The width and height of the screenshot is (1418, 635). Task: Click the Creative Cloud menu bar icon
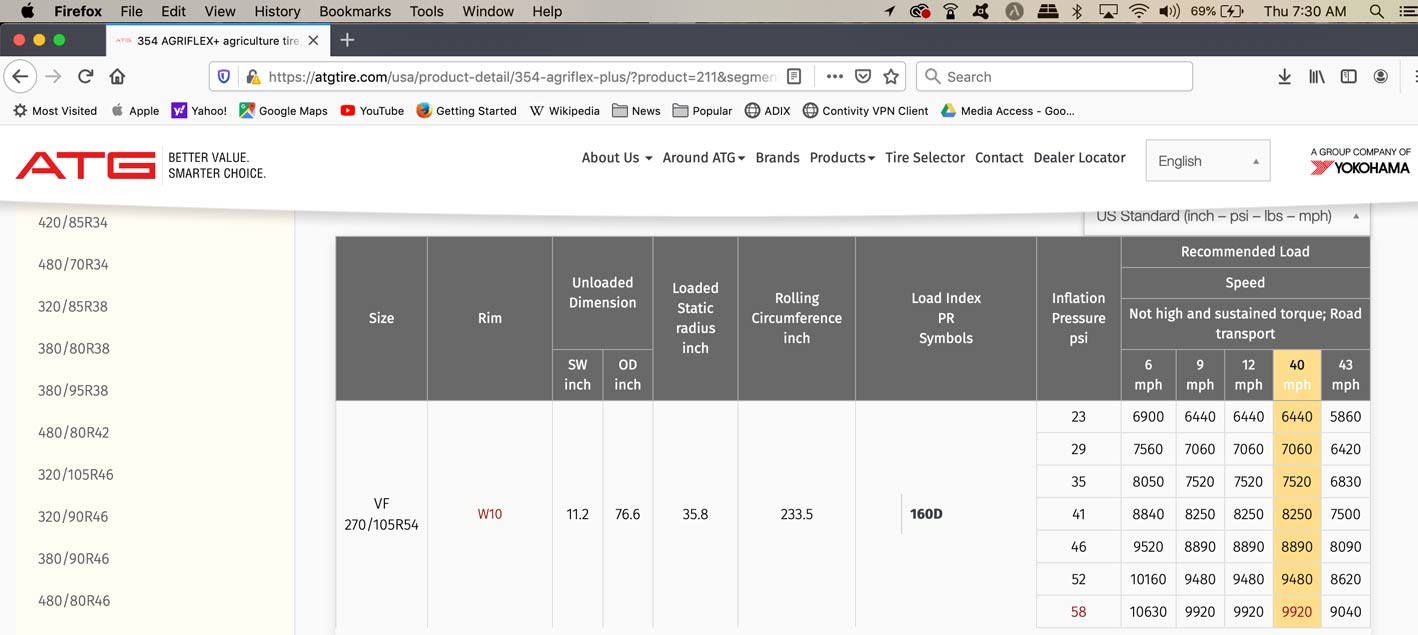tap(920, 11)
